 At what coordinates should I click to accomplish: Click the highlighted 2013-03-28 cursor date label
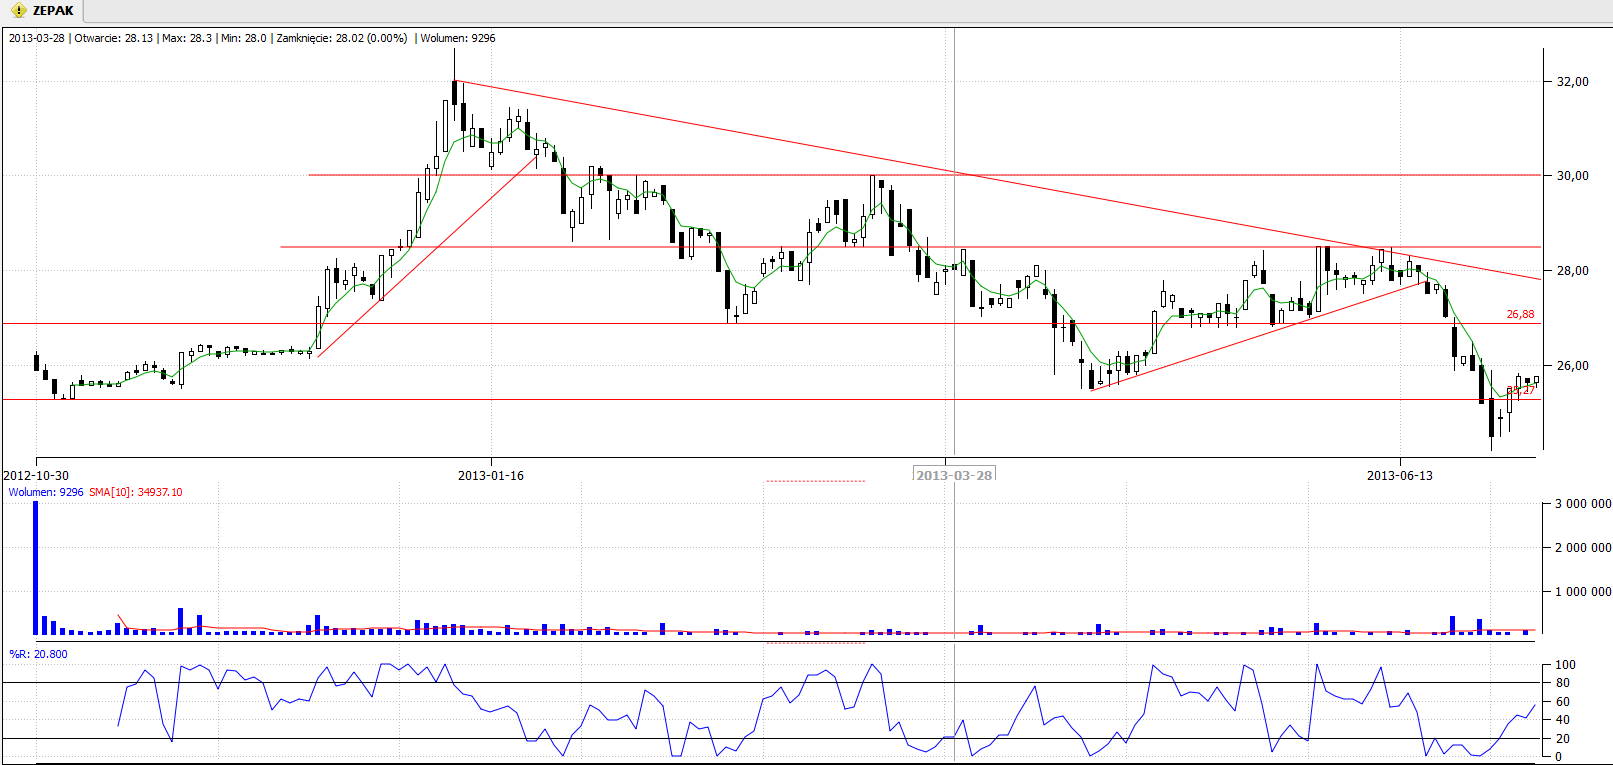pyautogui.click(x=955, y=475)
